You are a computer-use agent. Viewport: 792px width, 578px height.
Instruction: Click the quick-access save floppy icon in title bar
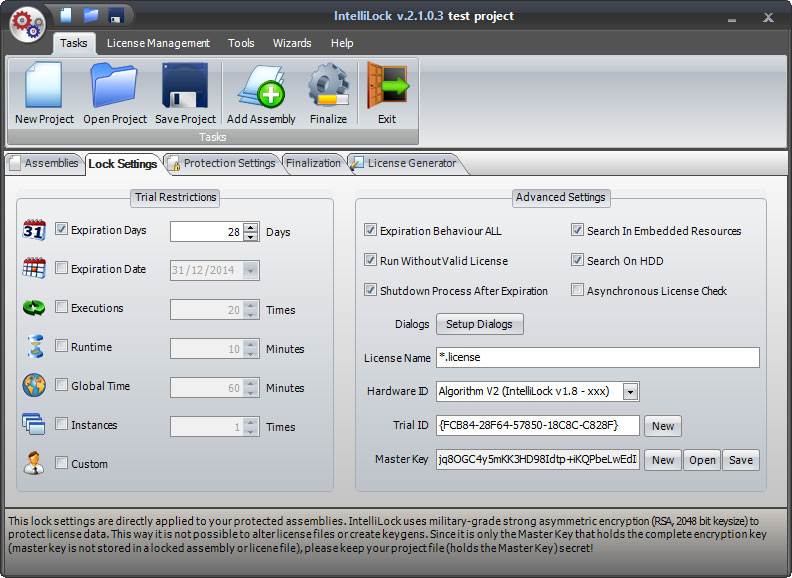tap(116, 15)
